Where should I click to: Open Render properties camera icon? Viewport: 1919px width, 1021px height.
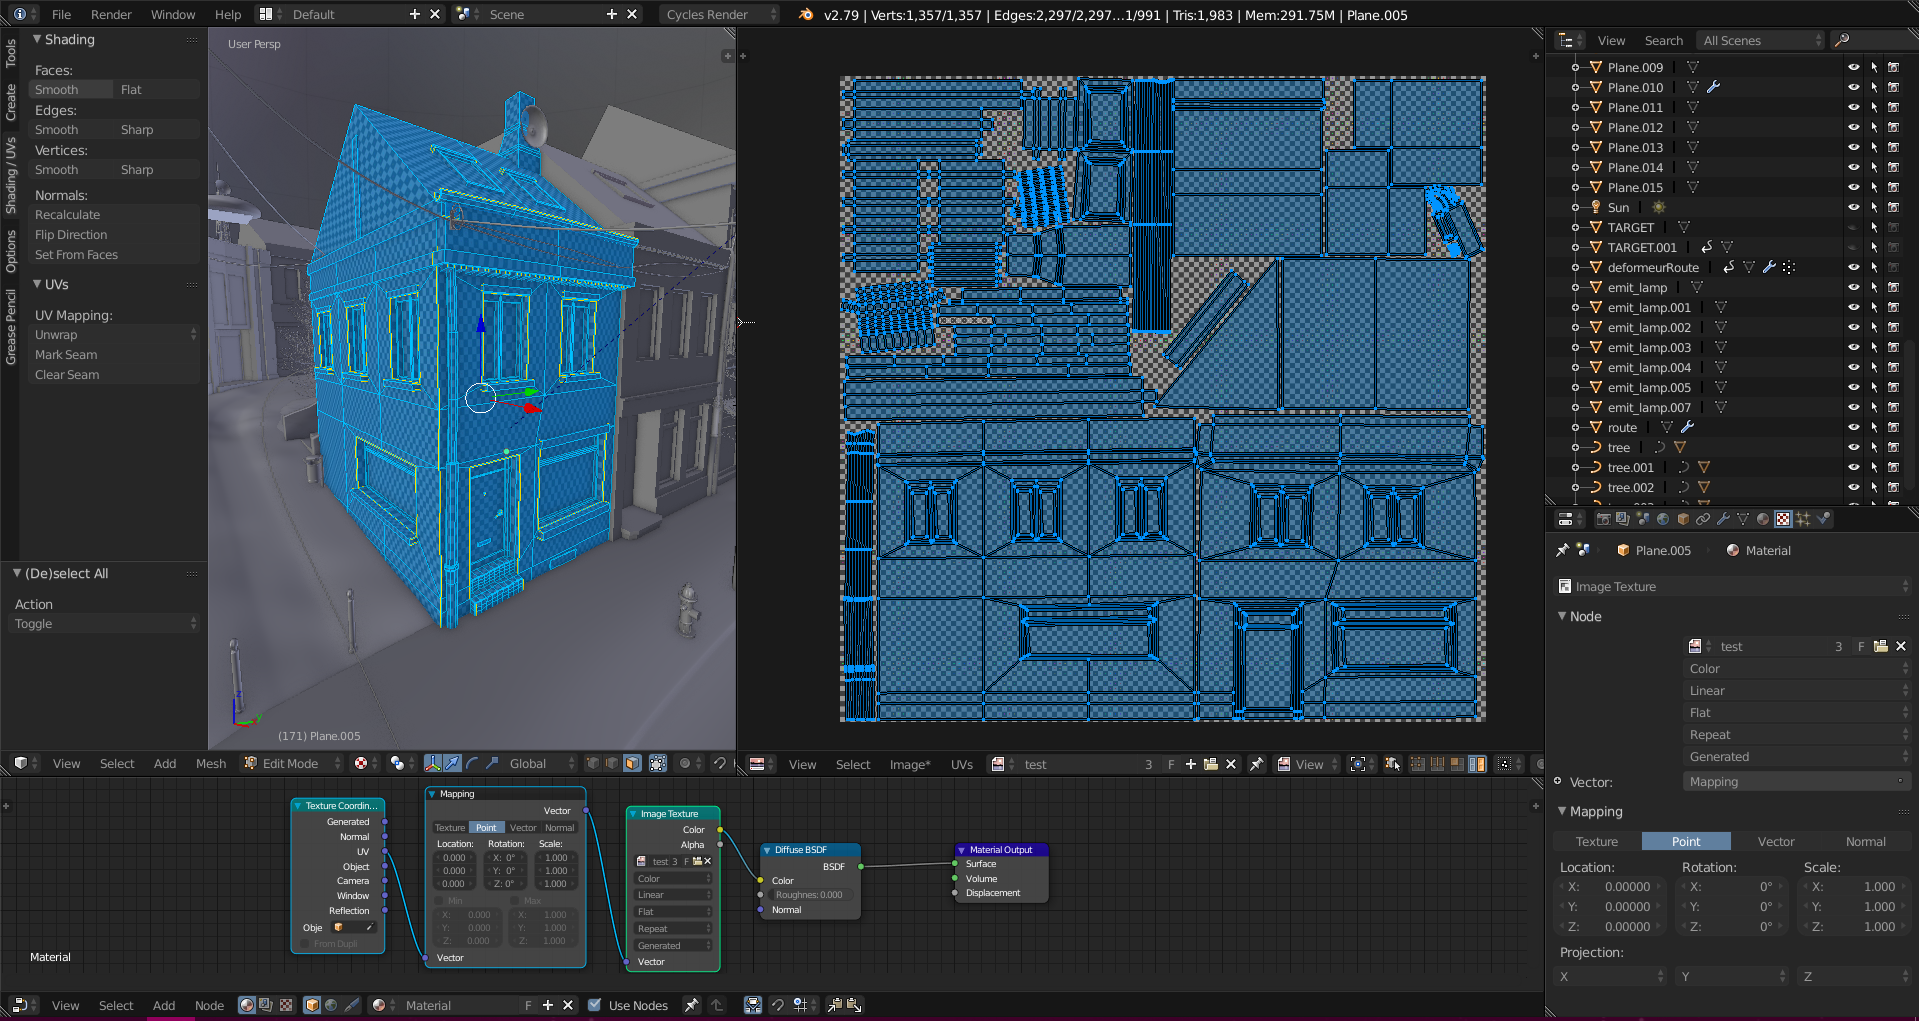1603,519
